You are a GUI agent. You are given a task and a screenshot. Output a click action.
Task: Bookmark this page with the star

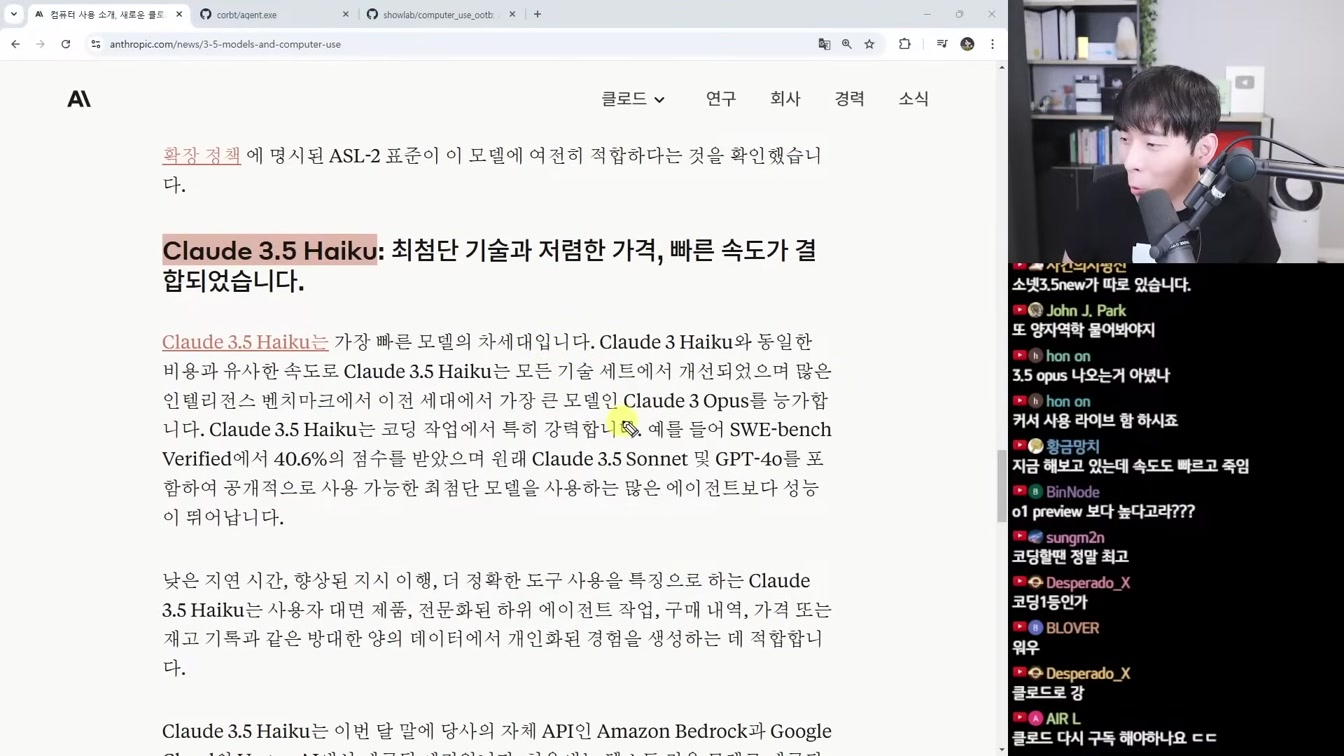[x=869, y=44]
